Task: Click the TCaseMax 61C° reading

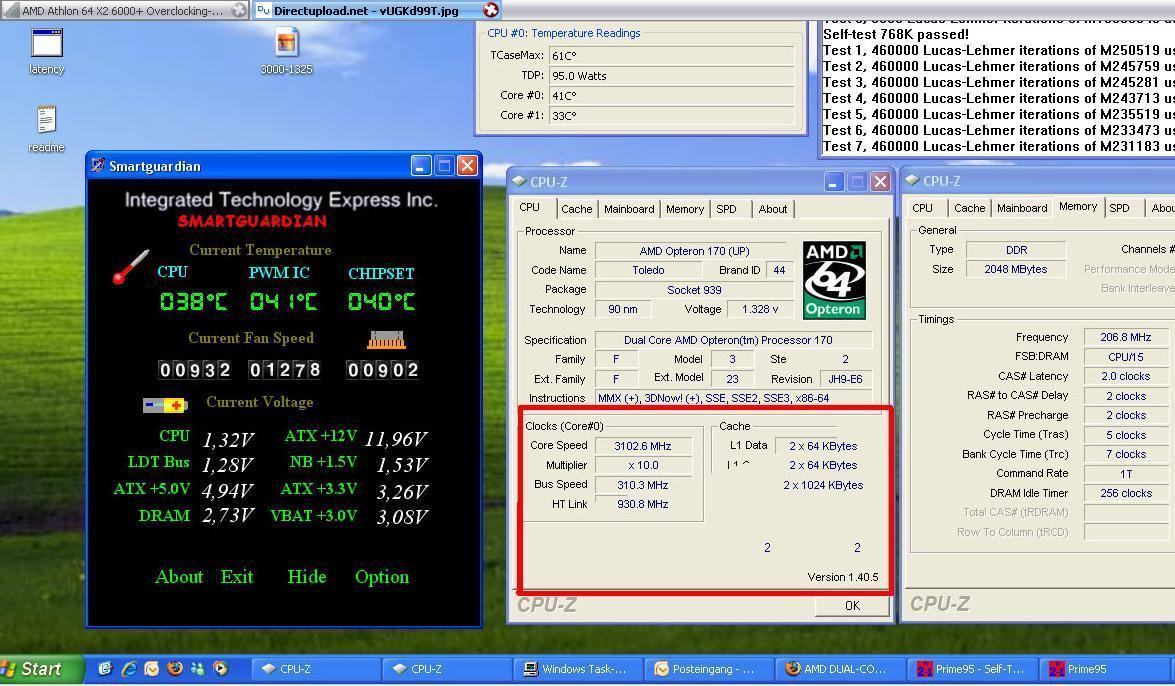Action: click(x=671, y=55)
